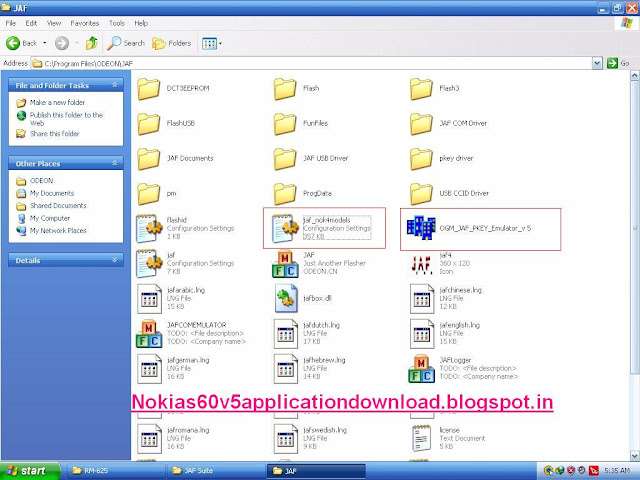Select the jafdutch.lng file icon
The width and height of the screenshot is (640, 480).
coord(285,333)
